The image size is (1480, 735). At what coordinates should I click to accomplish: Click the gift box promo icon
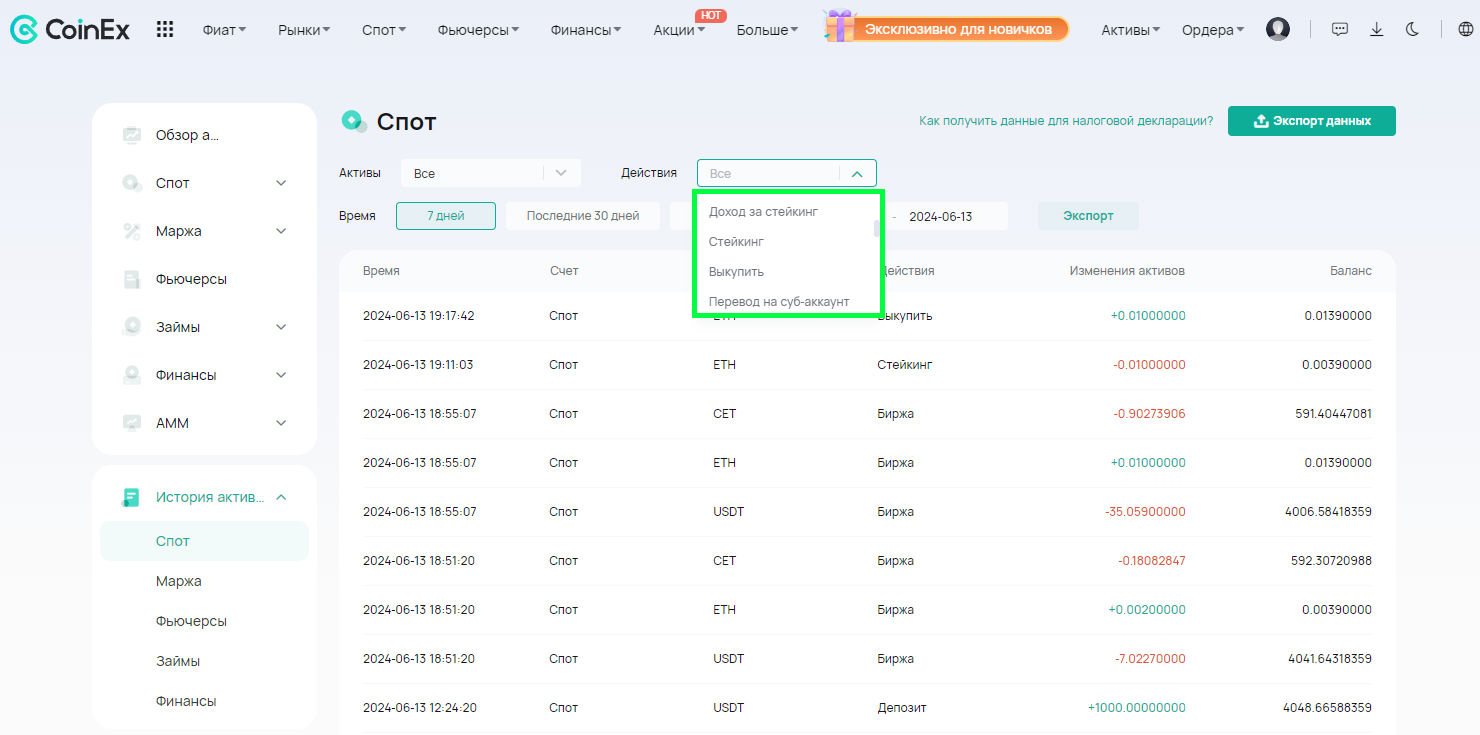point(840,27)
